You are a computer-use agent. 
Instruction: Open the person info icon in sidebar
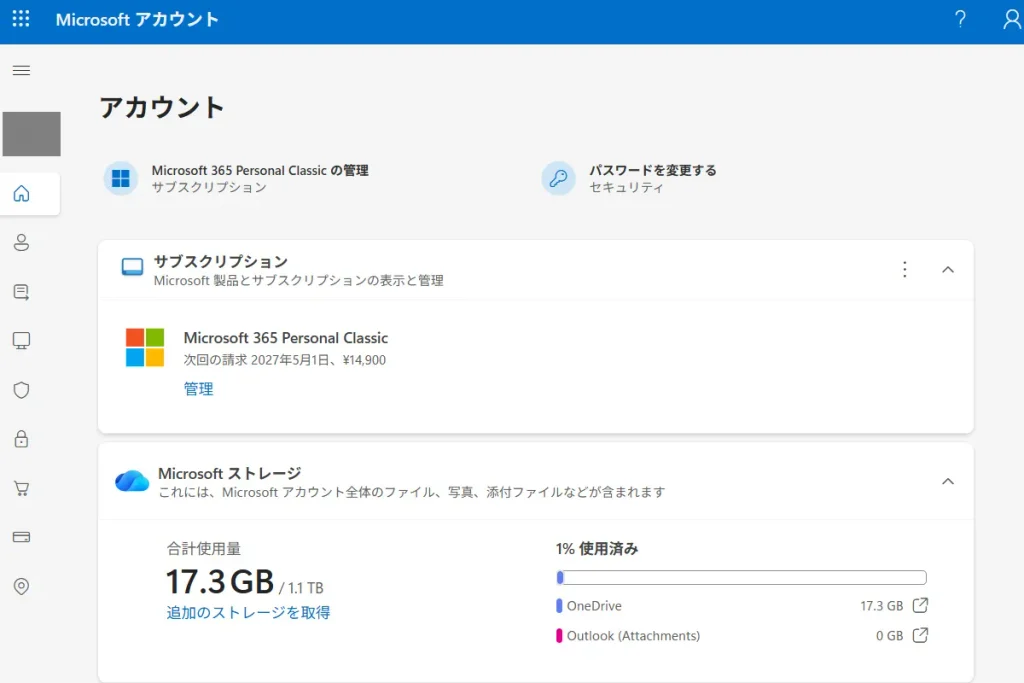(x=22, y=243)
